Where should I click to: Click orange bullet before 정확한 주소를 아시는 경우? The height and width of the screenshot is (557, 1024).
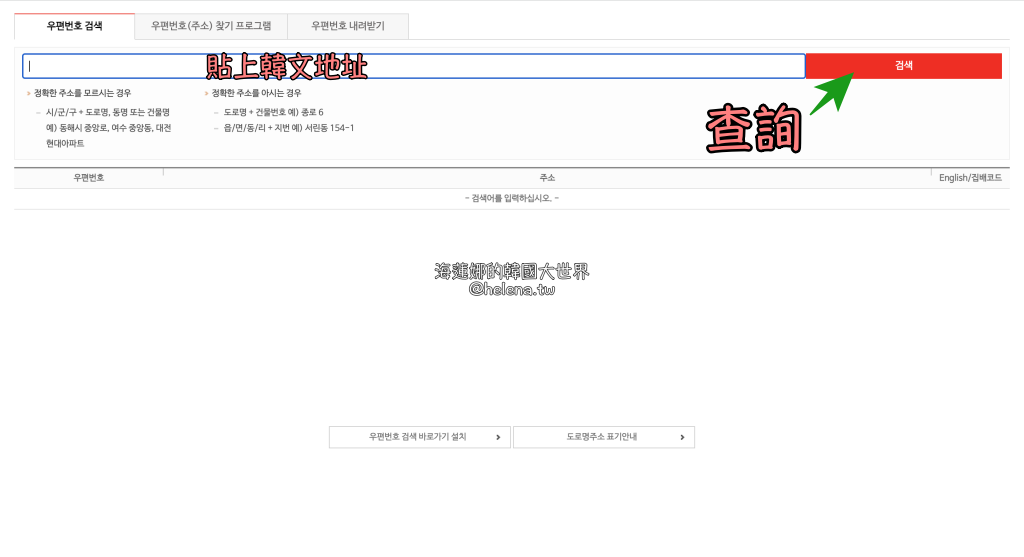point(207,93)
